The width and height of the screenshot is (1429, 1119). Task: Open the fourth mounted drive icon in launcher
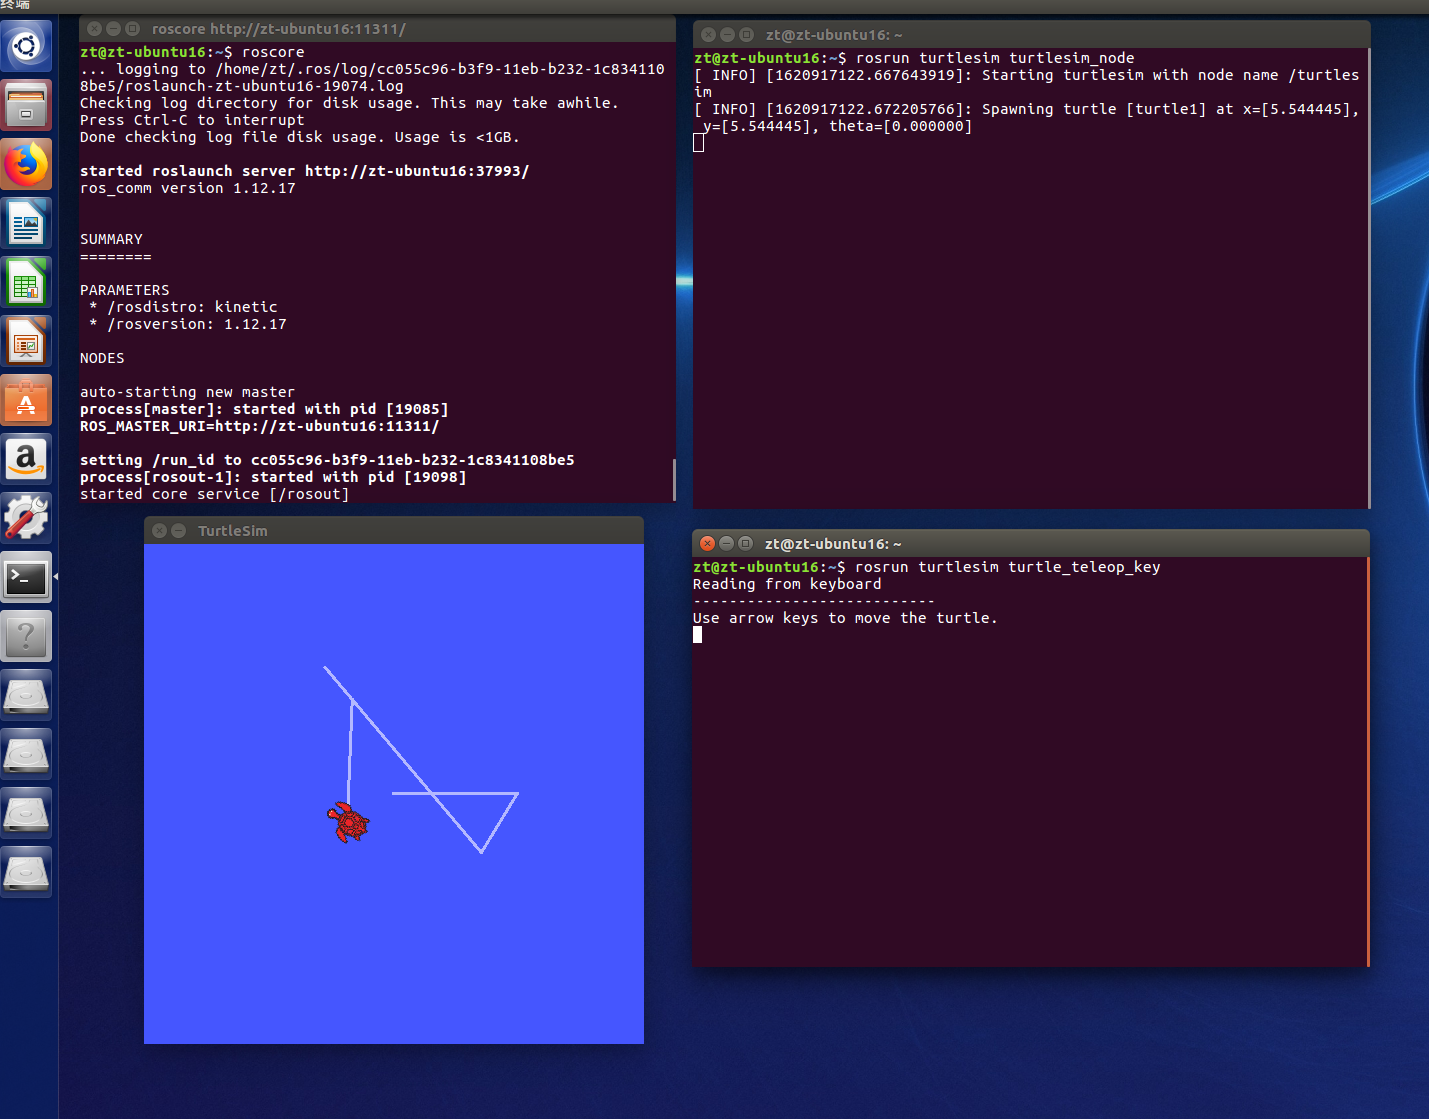[26, 872]
